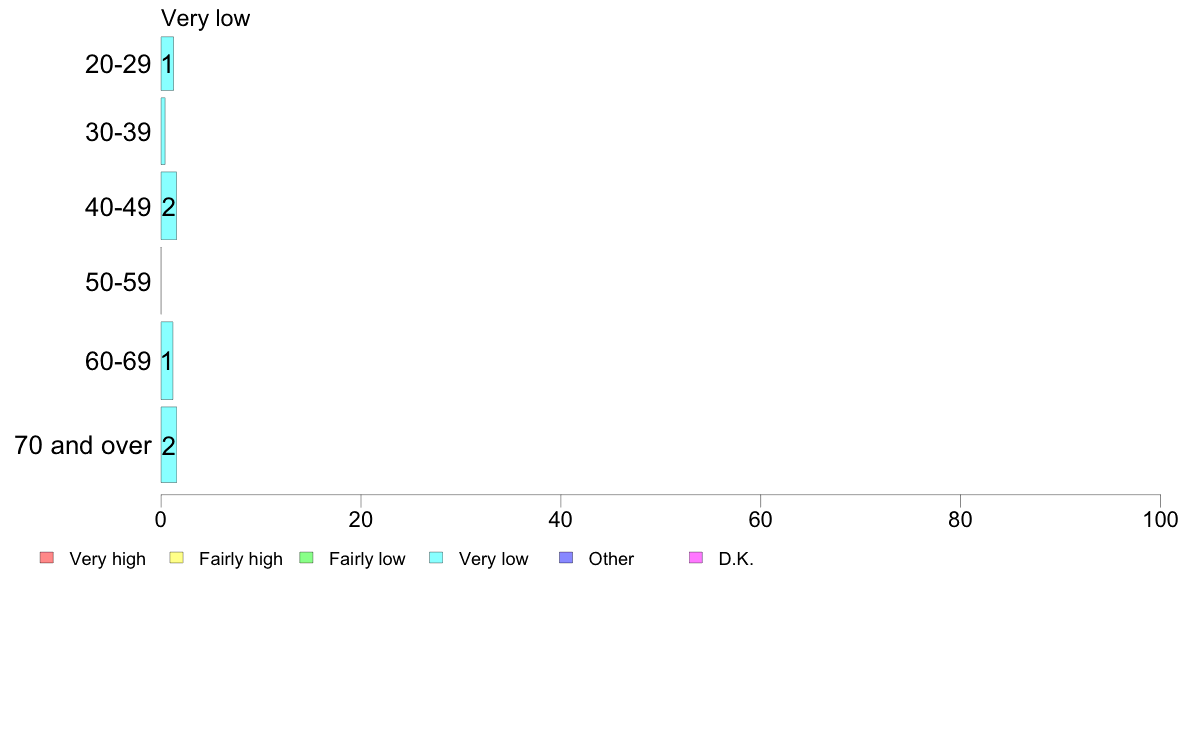Click the 40 tick label on x-axis

(x=561, y=520)
